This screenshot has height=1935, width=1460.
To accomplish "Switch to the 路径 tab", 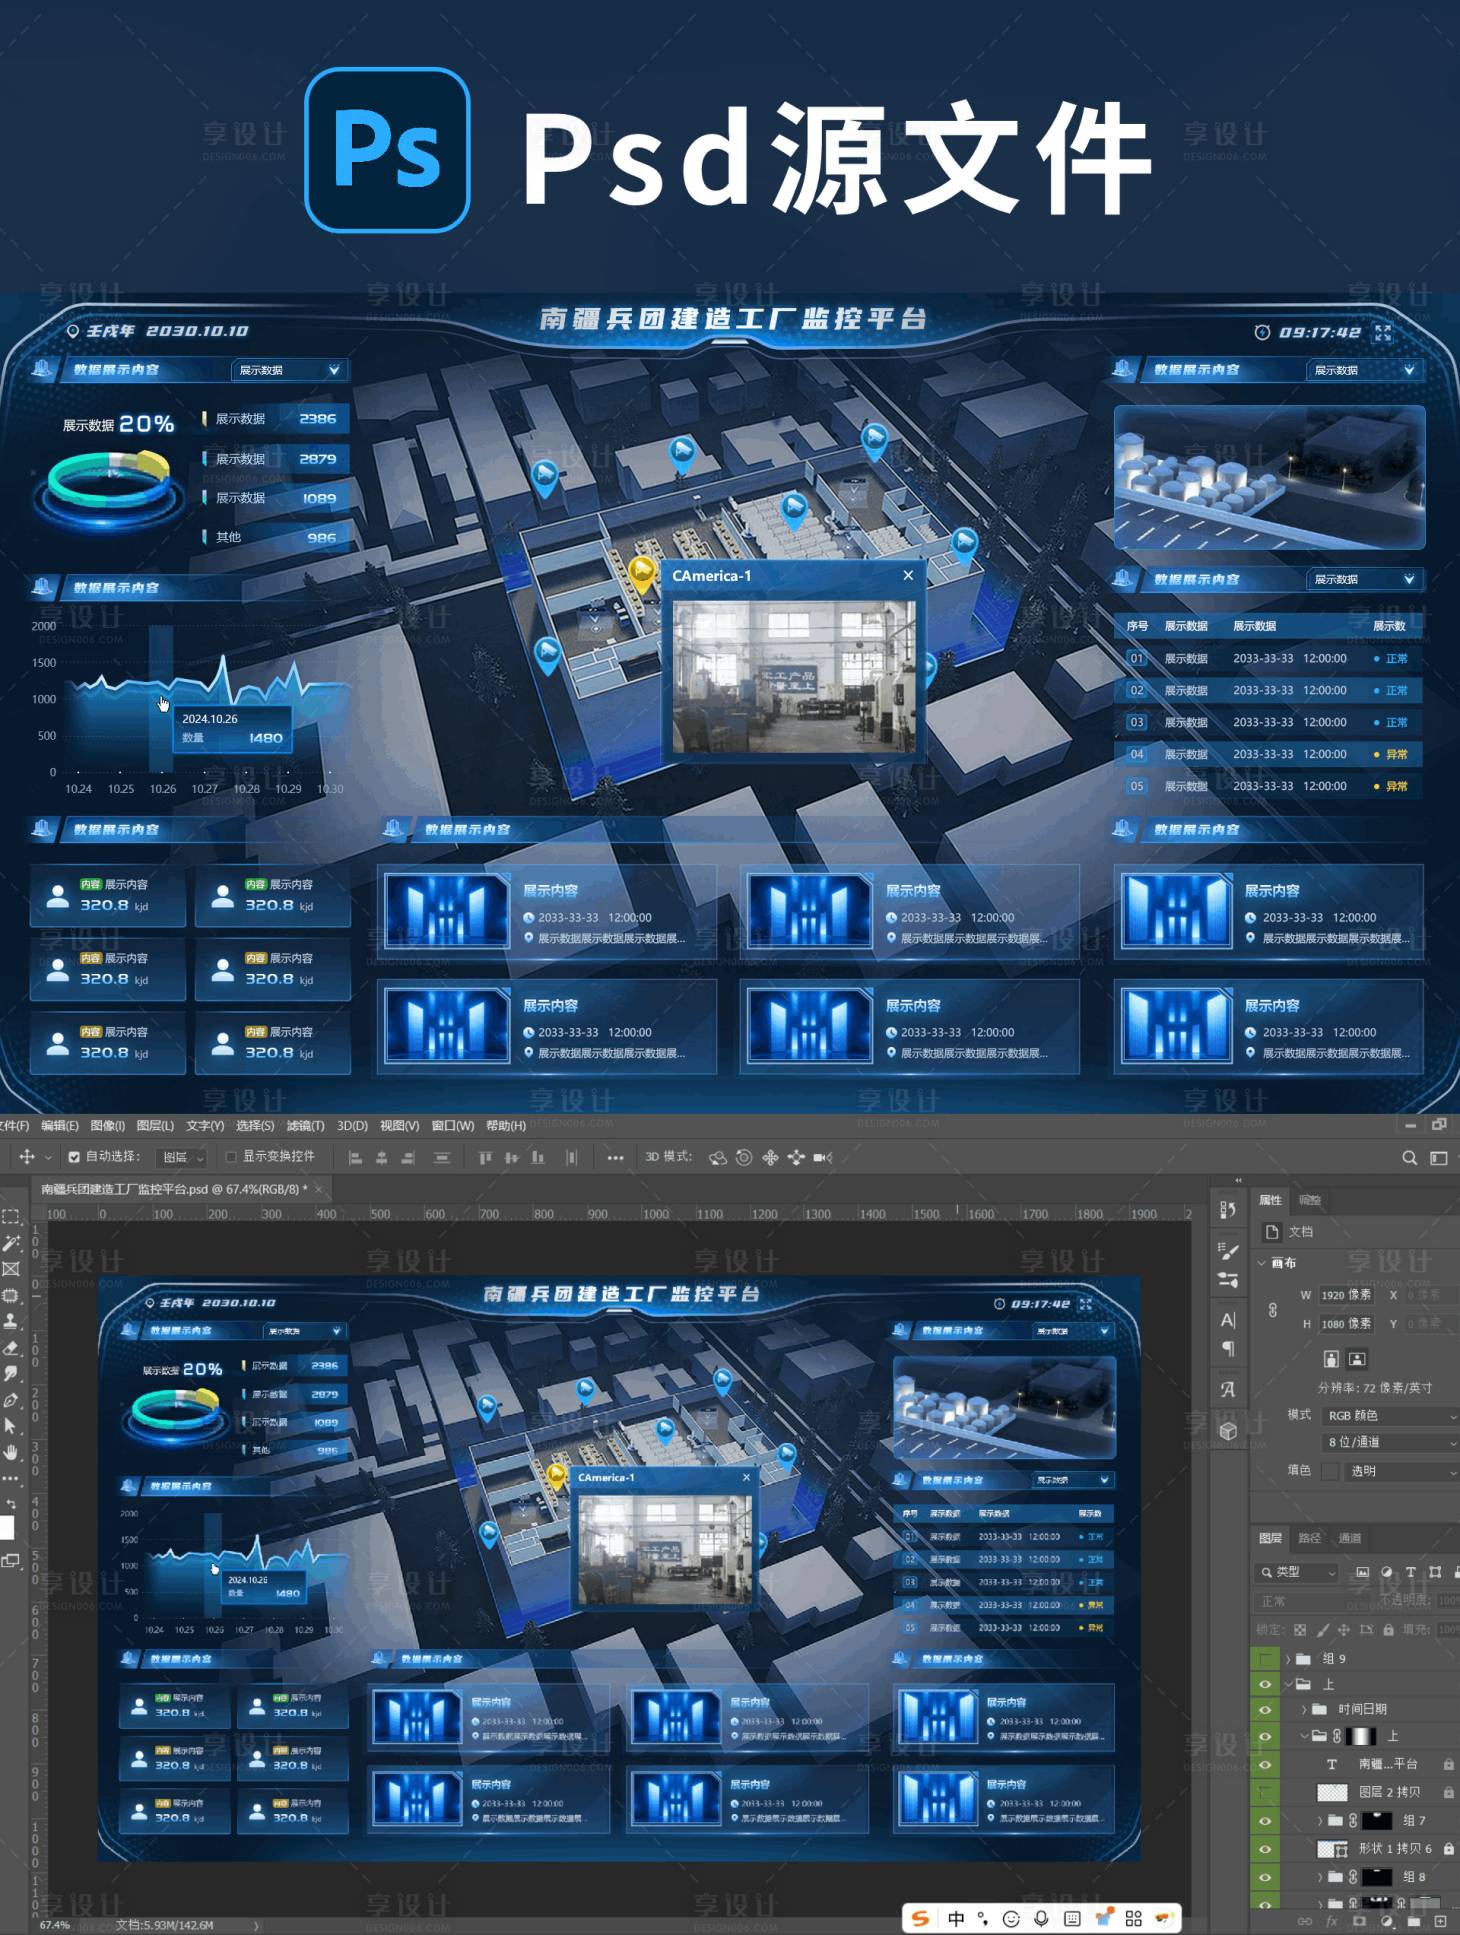I will (1309, 1538).
